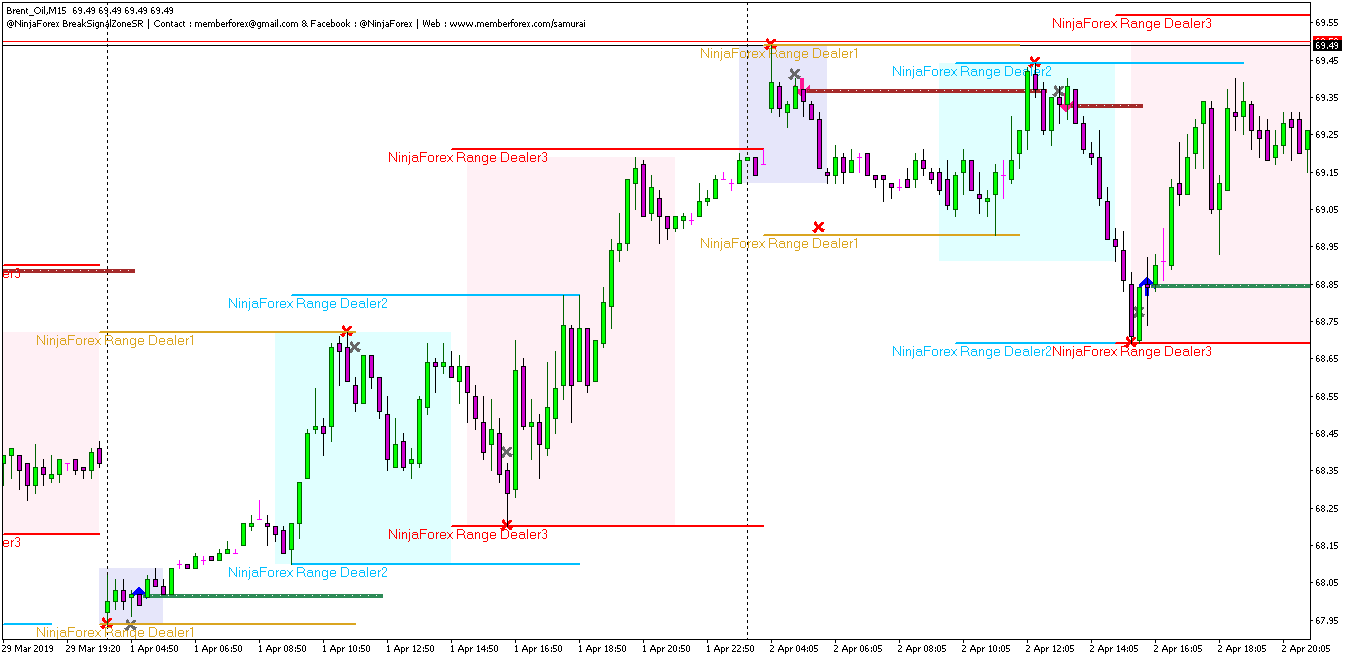The width and height of the screenshot is (1350, 660).
Task: Click the 1 Apr 20:50 time label
Action: pos(667,648)
